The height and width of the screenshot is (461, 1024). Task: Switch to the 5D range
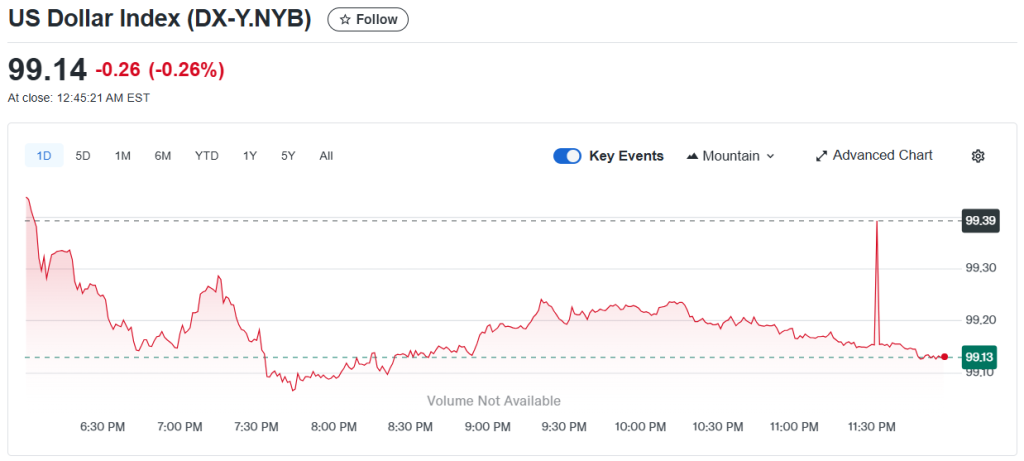click(x=83, y=156)
